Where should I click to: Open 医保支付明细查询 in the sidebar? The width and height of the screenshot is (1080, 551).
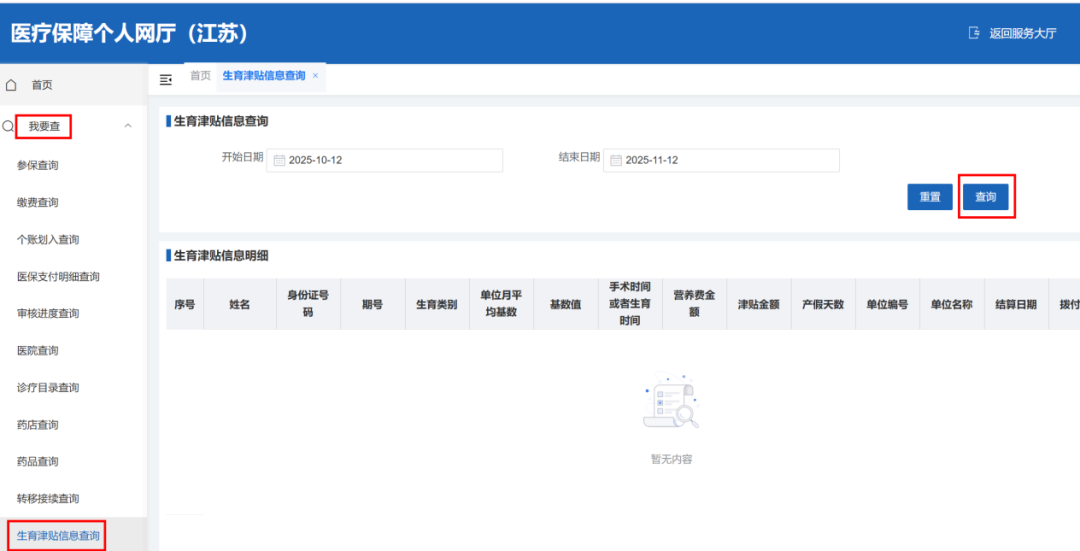point(58,276)
